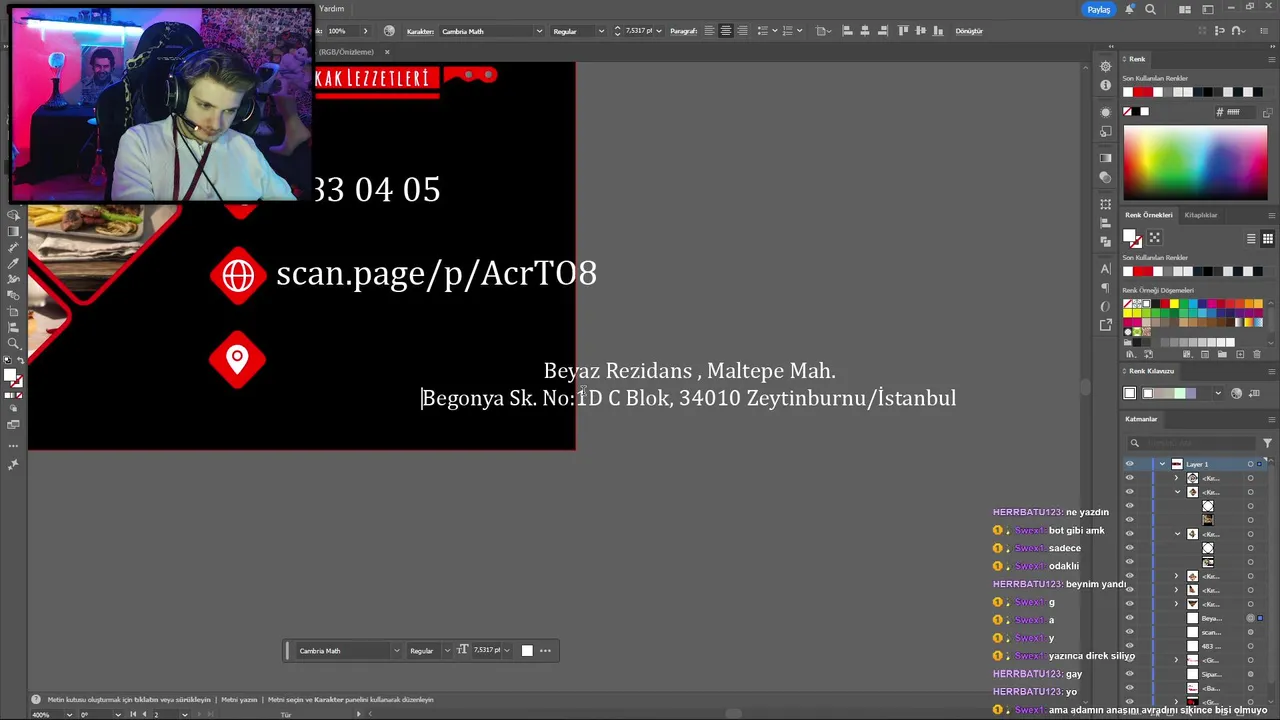Open the Pathfinder panel icon in dock
The width and height of the screenshot is (1280, 720).
tap(1105, 242)
